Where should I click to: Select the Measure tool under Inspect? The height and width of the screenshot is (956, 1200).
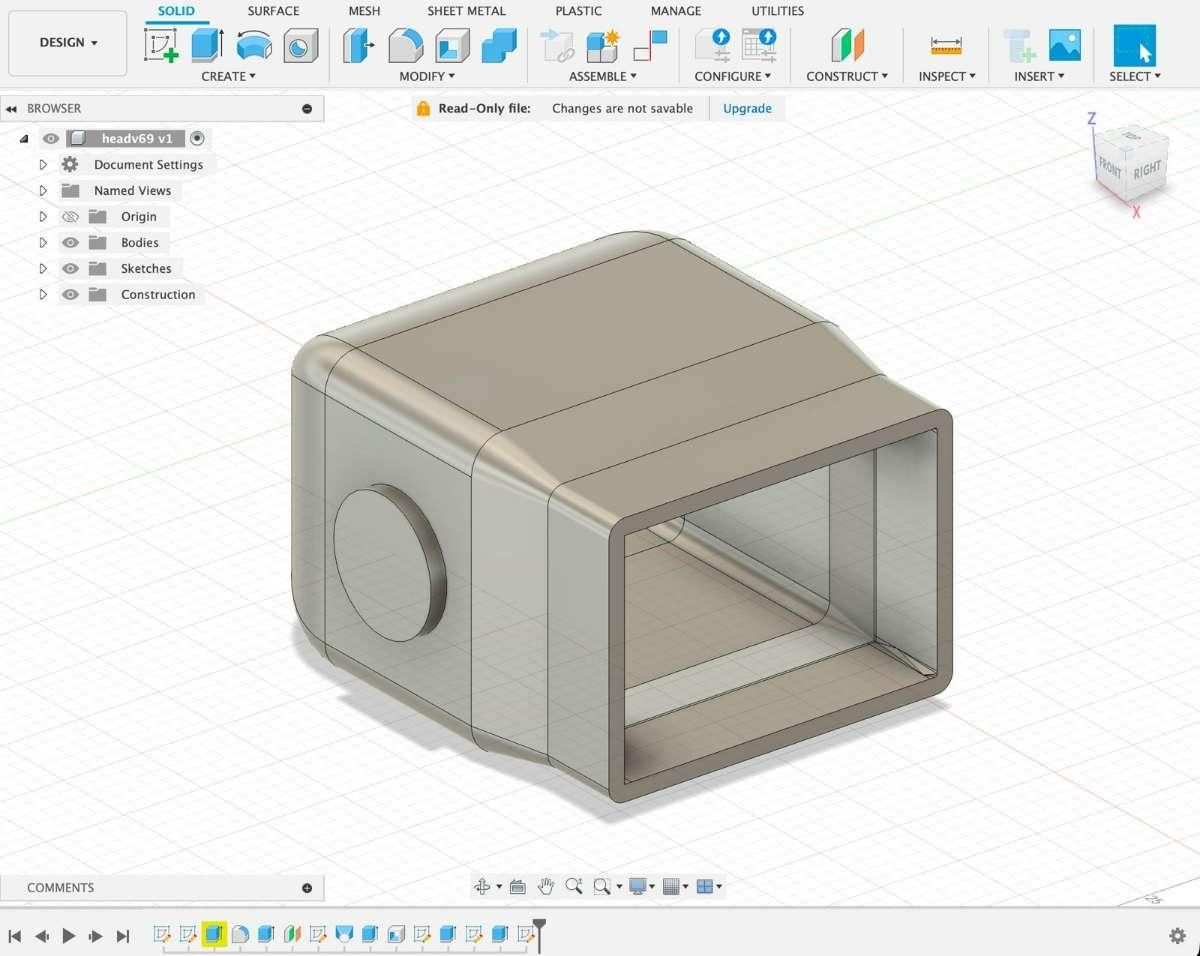[945, 45]
